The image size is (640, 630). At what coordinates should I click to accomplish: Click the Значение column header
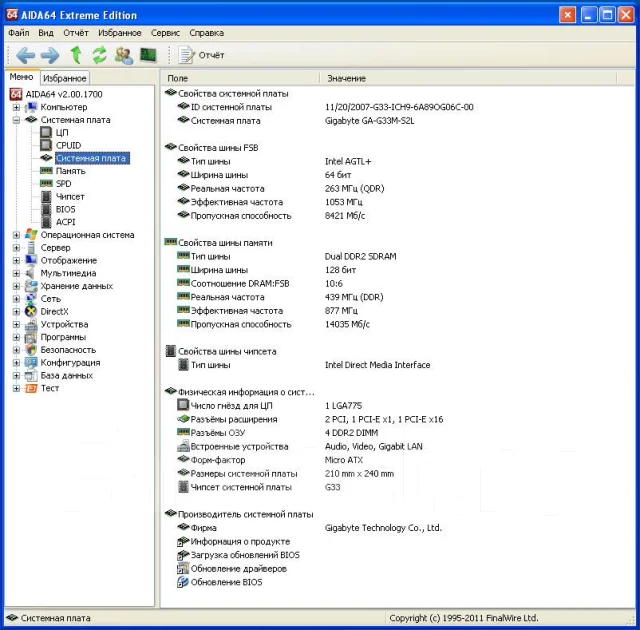point(468,78)
